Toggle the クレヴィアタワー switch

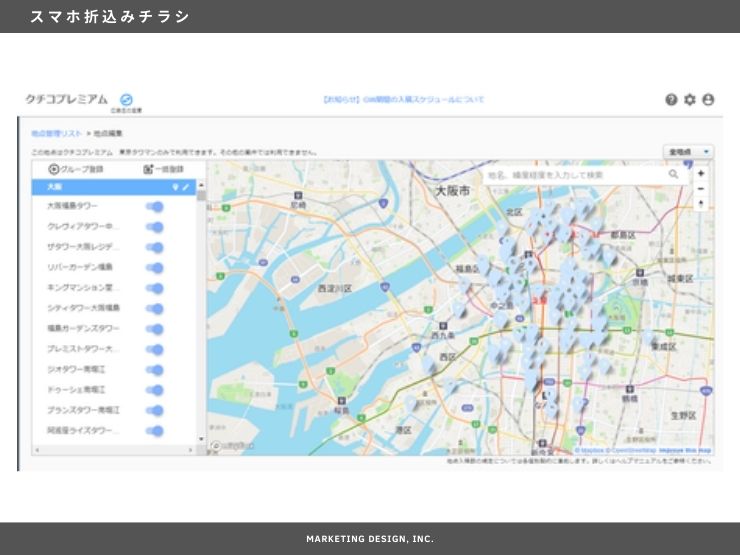point(155,227)
